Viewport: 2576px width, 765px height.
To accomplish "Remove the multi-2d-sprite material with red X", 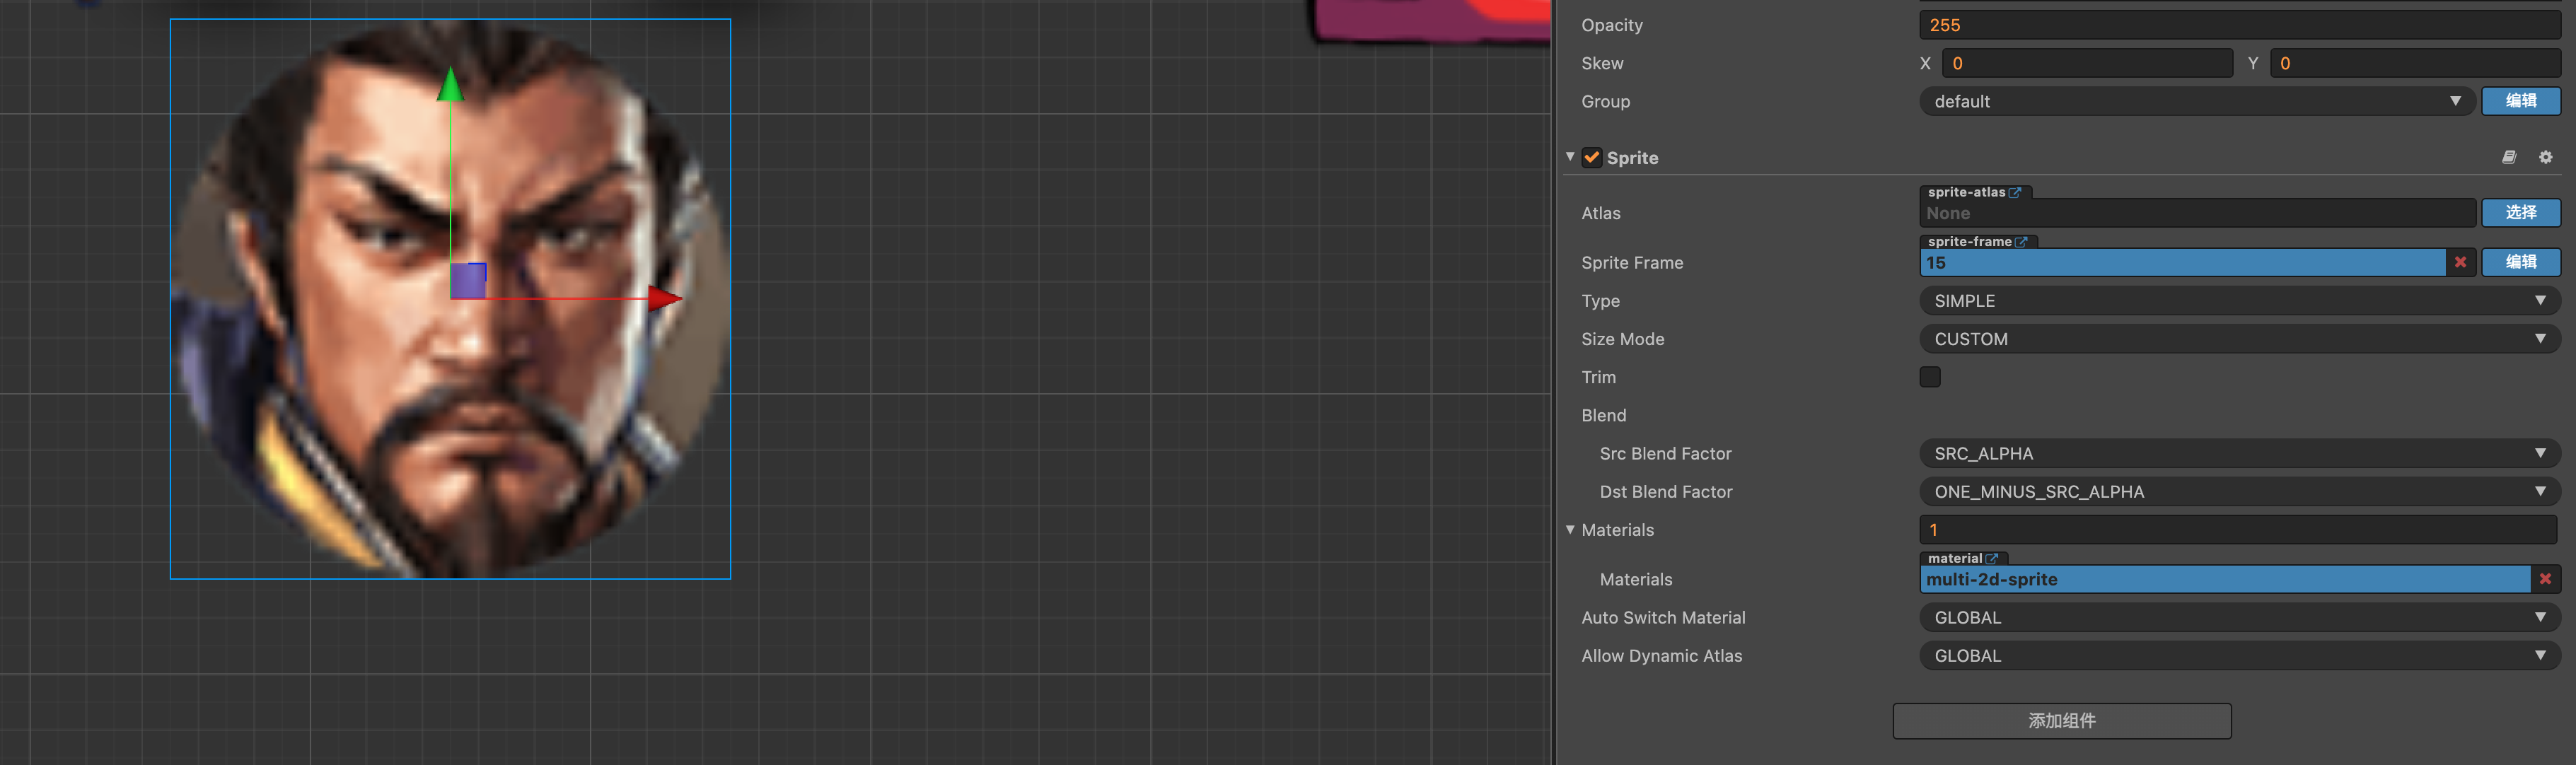I will [x=2545, y=579].
